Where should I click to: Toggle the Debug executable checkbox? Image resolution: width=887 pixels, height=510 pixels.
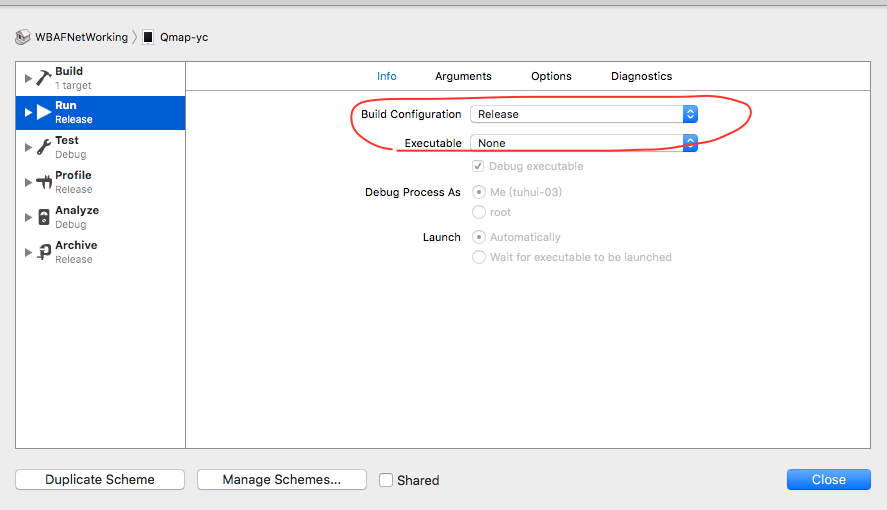tap(478, 166)
